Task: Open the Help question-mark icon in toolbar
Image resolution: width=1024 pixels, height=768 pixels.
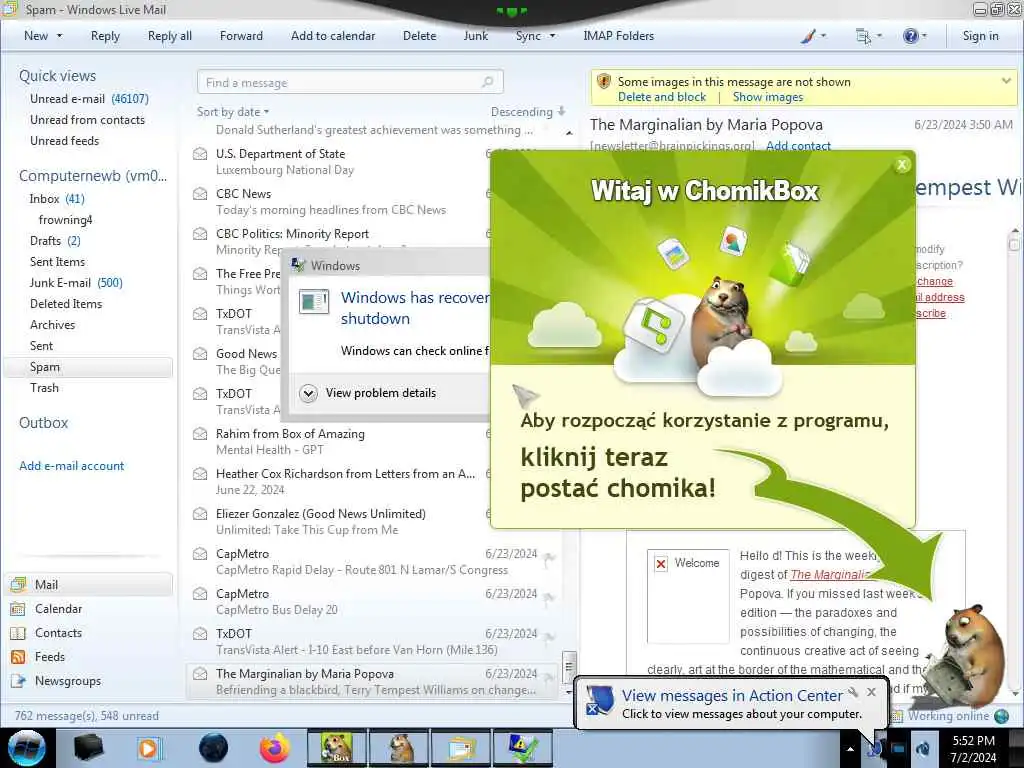Action: coord(910,36)
